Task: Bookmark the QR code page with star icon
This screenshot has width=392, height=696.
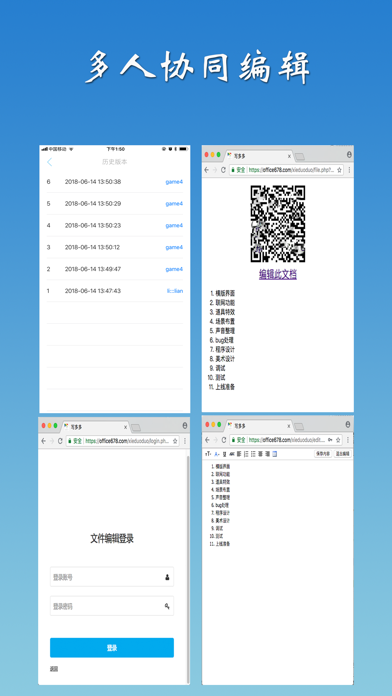Action: click(340, 170)
